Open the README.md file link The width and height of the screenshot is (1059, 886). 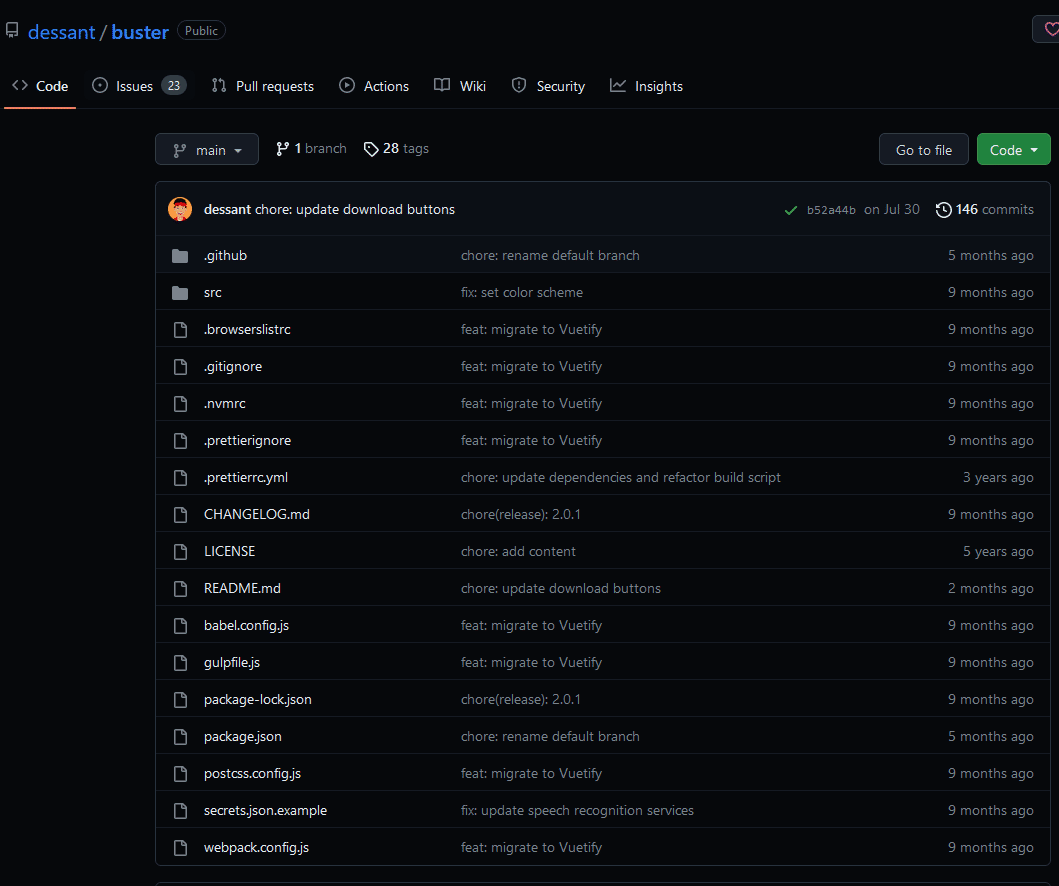pos(242,588)
